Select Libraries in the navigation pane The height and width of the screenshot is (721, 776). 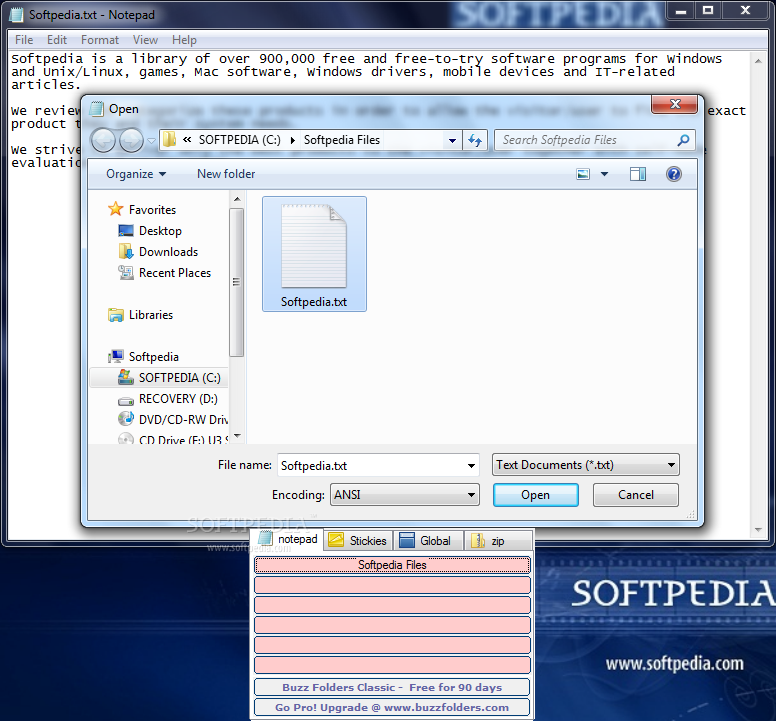point(151,315)
